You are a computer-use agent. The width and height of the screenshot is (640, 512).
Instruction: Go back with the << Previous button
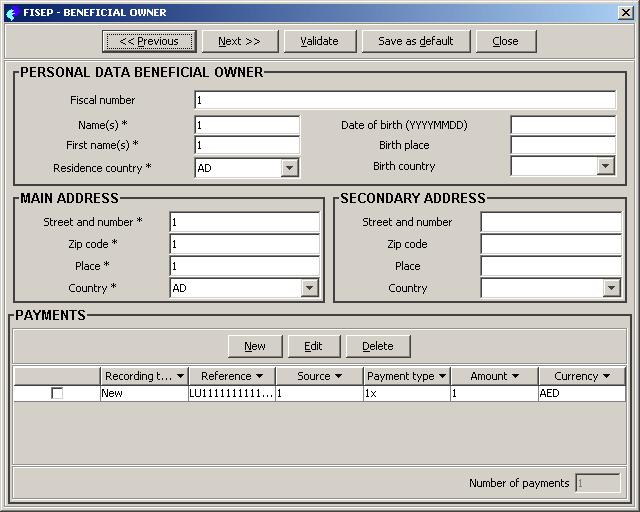click(x=148, y=41)
